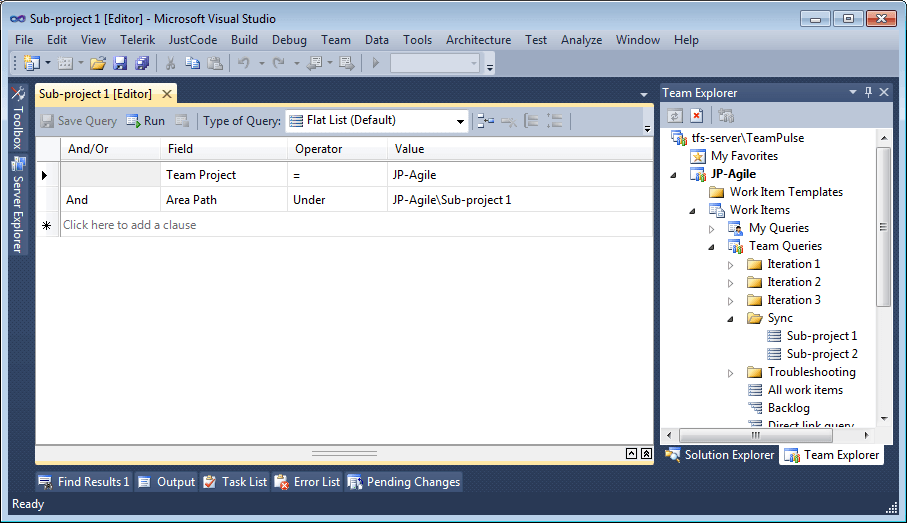Open the Work Item Templates folder
Image resolution: width=907 pixels, height=523 pixels.
click(786, 192)
